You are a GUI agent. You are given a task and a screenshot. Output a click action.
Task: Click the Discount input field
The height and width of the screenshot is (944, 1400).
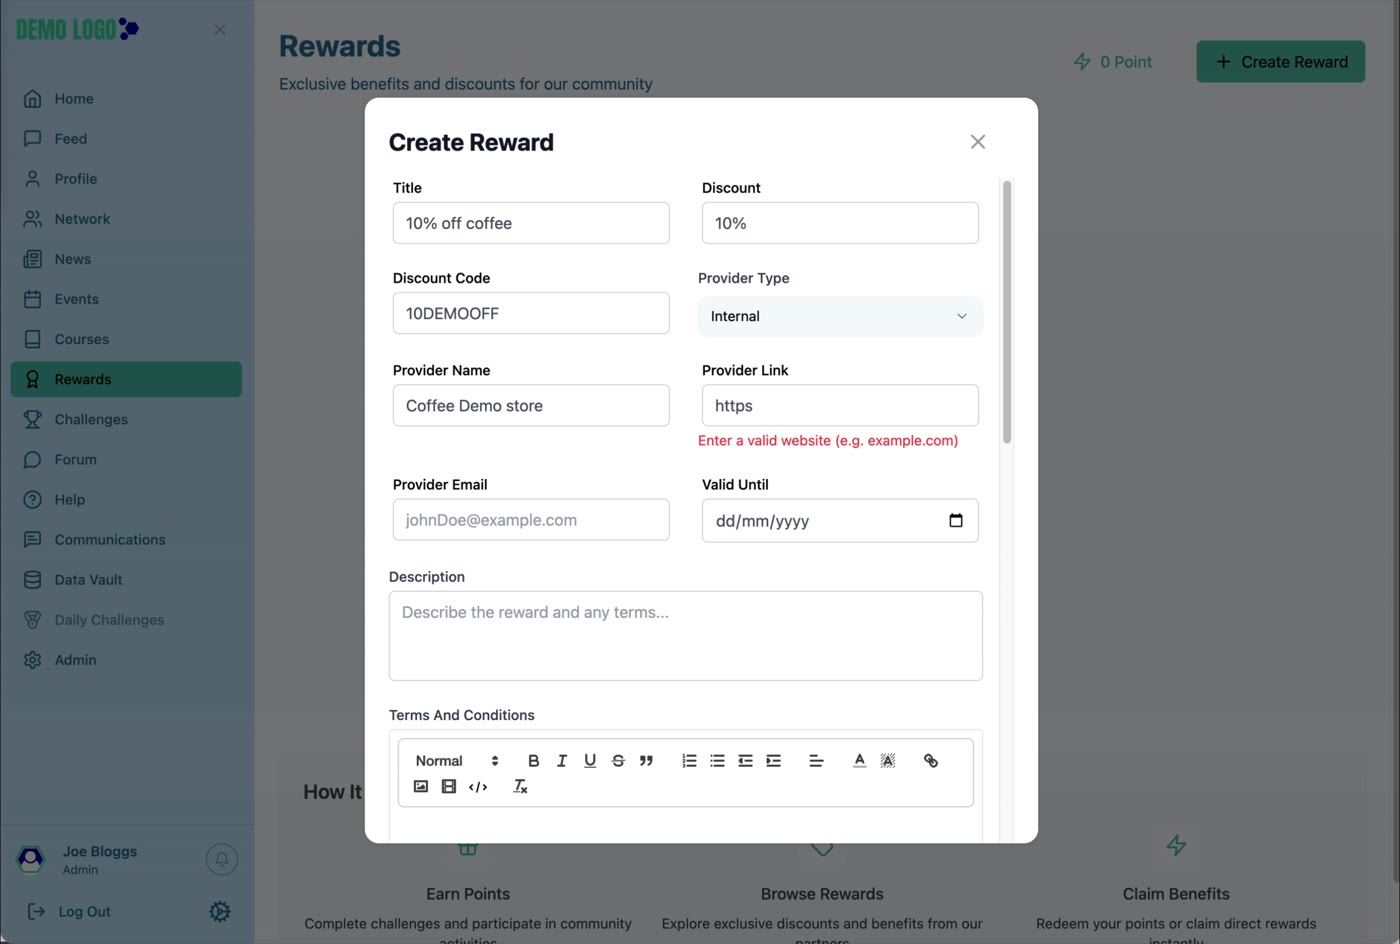pyautogui.click(x=840, y=223)
